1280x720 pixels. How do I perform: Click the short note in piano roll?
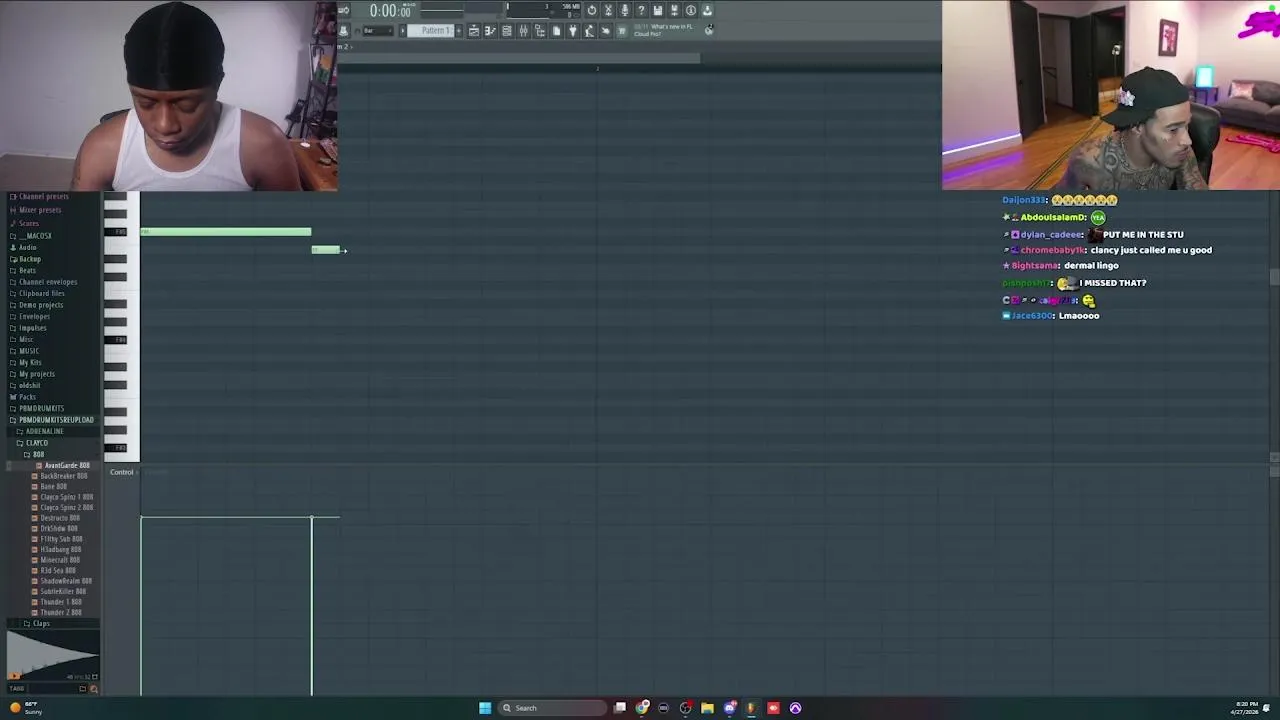326,250
